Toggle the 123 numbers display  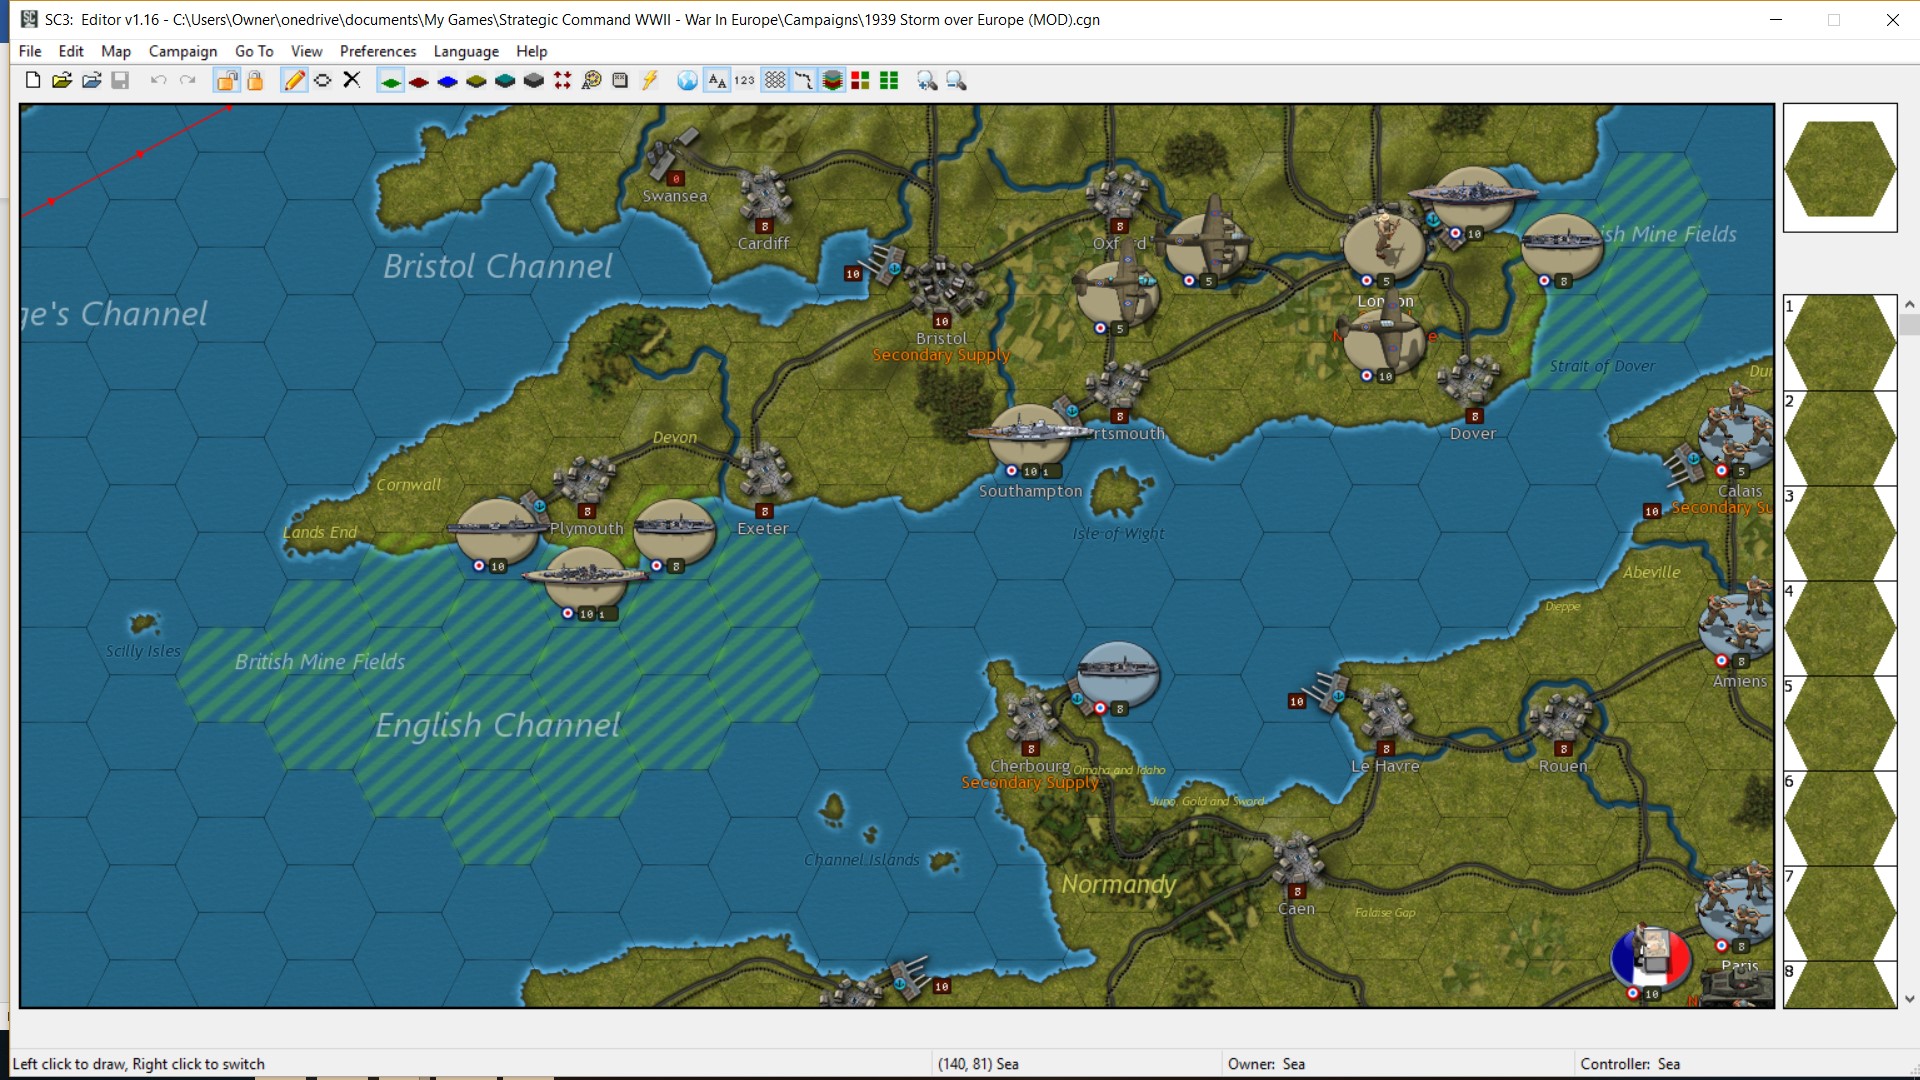click(x=745, y=81)
